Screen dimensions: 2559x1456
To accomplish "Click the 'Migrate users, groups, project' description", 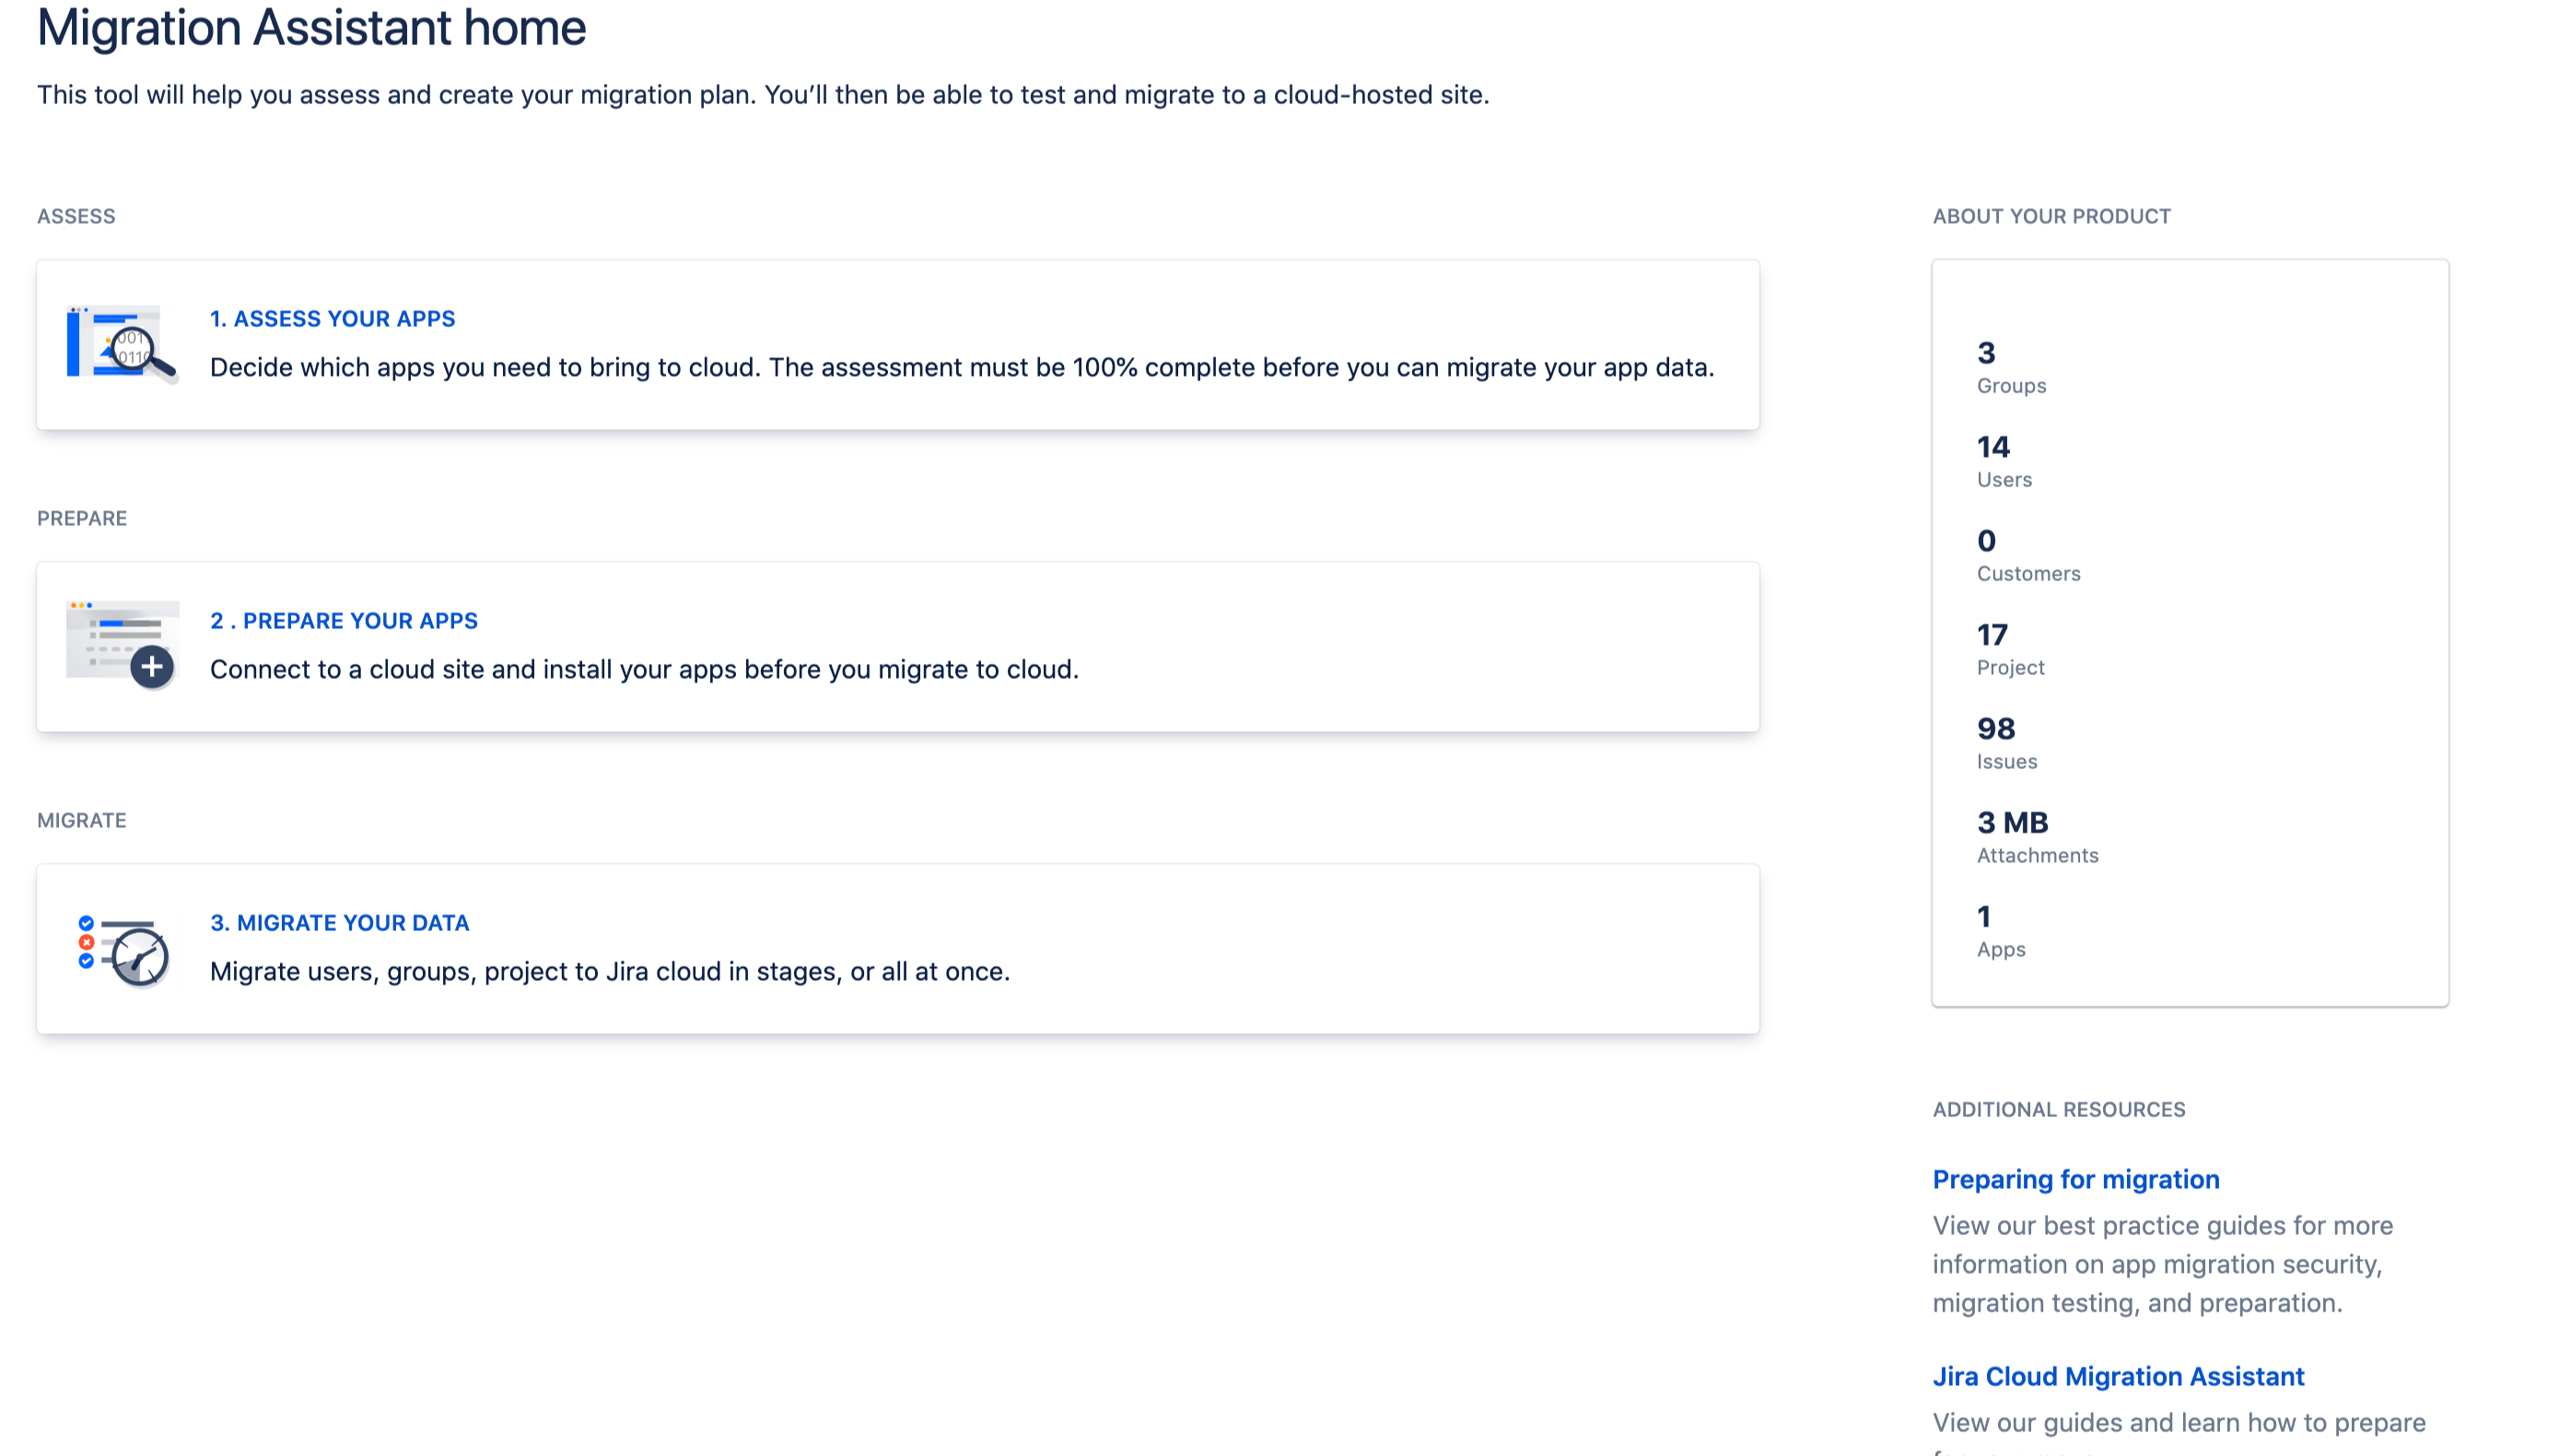I will (x=609, y=972).
